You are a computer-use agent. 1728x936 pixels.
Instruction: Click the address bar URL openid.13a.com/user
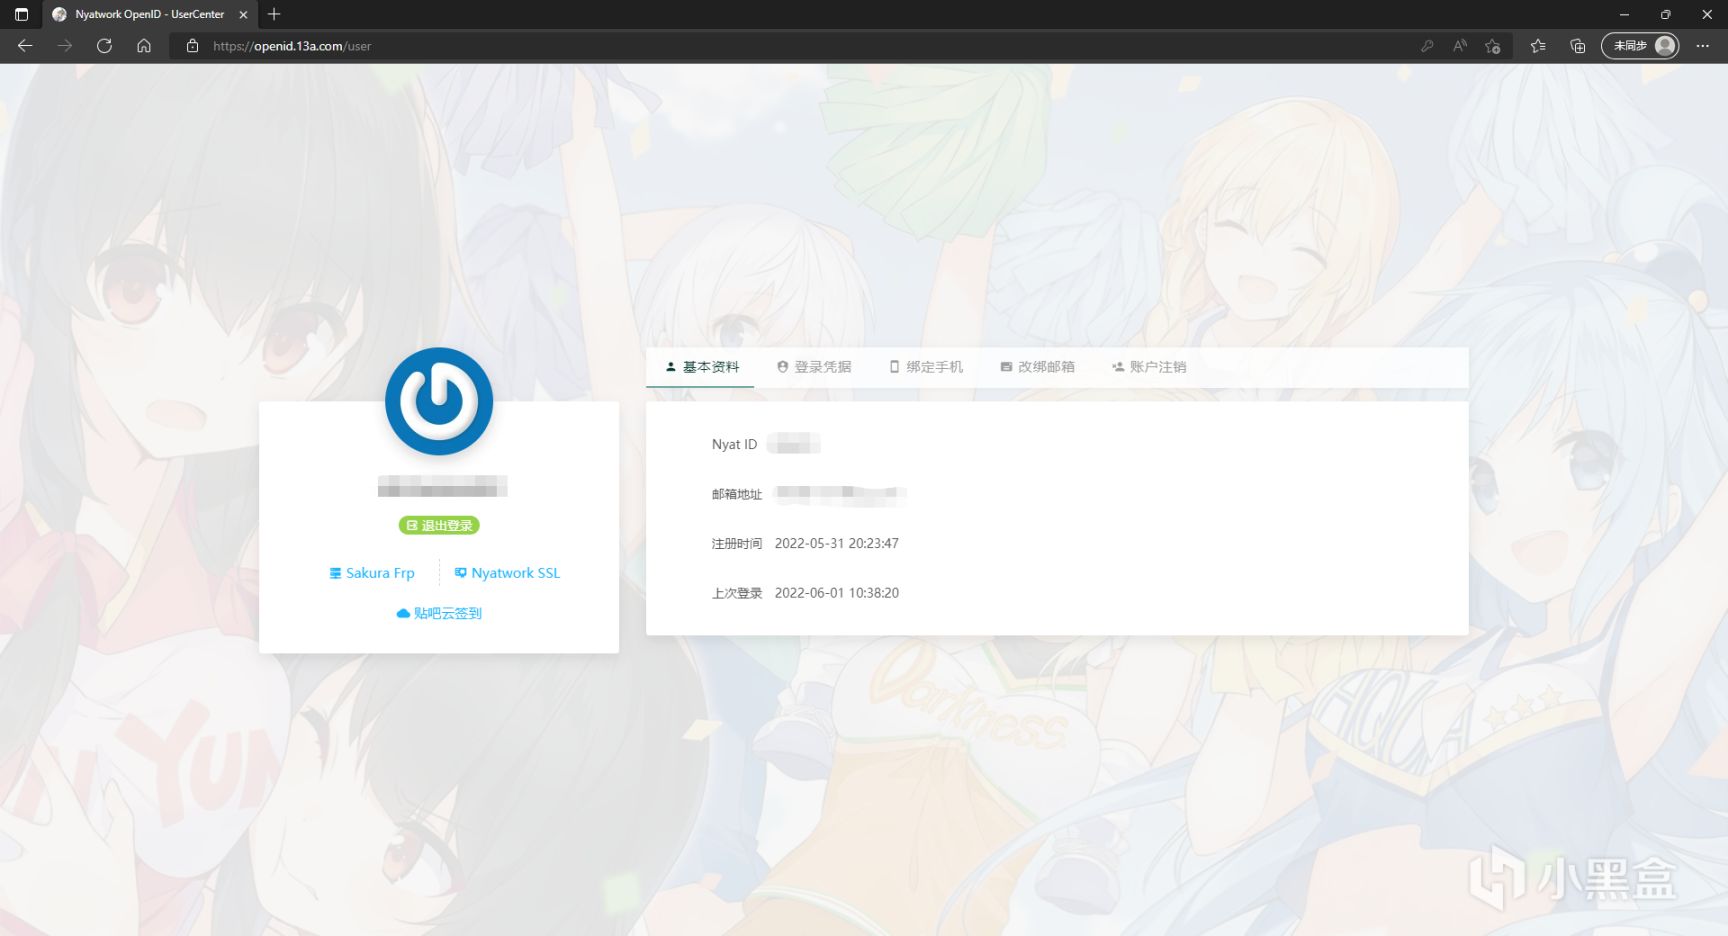[x=292, y=46]
